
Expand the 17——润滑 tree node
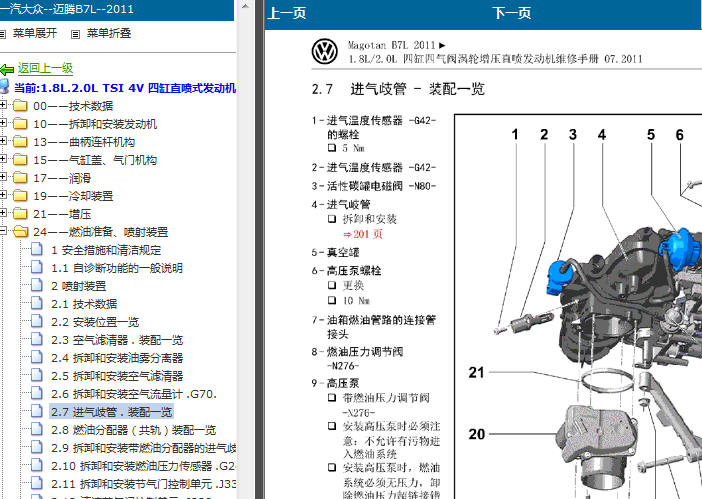pos(3,176)
